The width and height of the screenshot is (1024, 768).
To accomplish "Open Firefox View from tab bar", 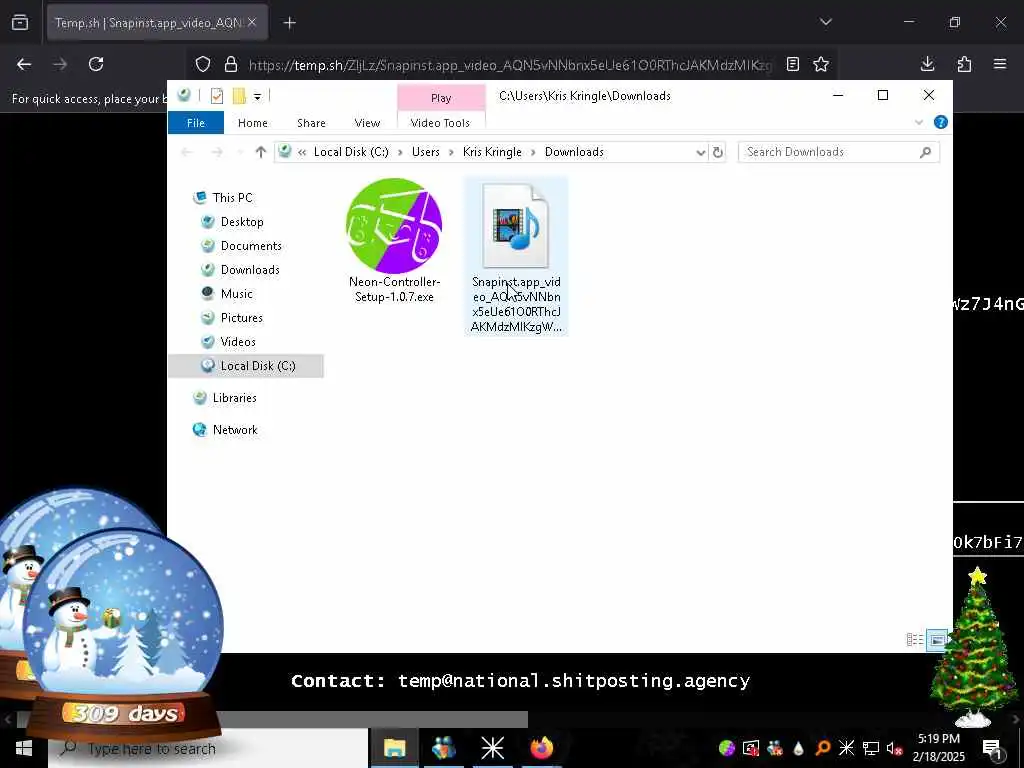I will pyautogui.click(x=20, y=23).
